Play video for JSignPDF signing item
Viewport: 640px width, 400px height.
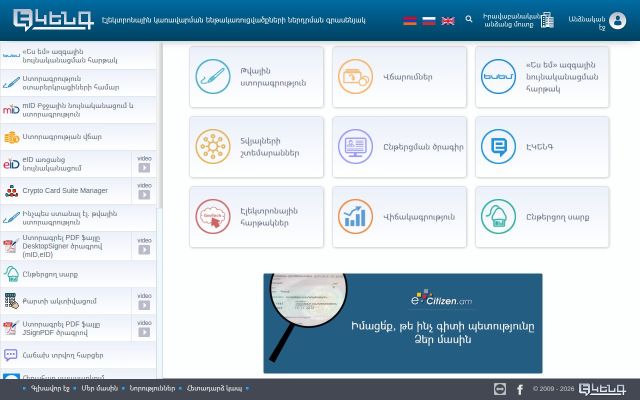coord(144,328)
